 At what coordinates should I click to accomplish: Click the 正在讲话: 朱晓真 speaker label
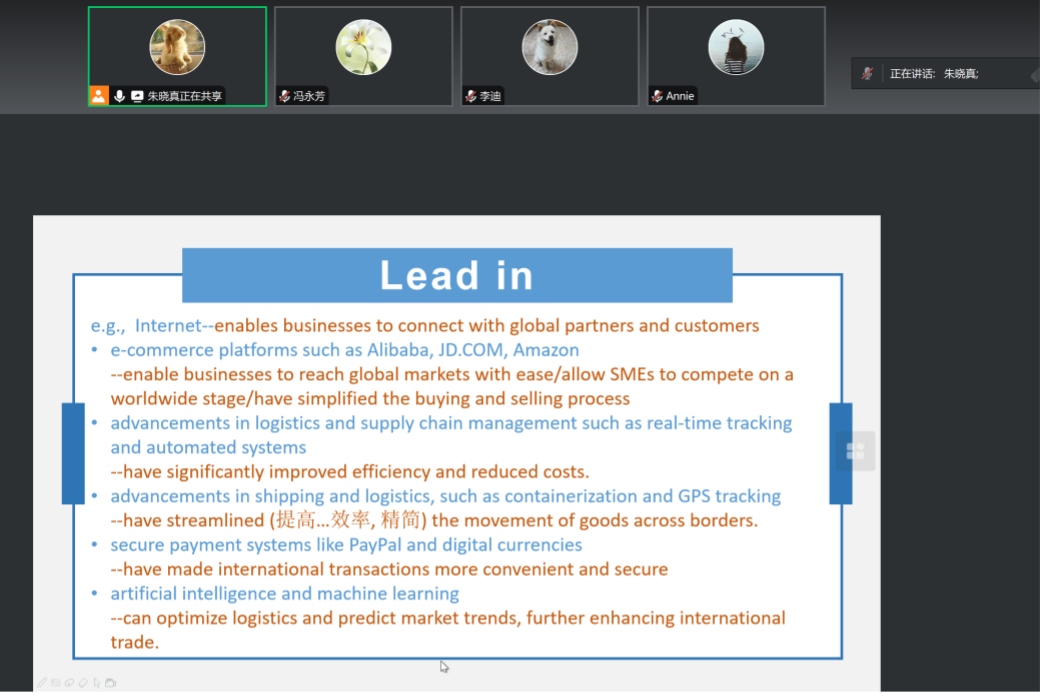(x=934, y=73)
